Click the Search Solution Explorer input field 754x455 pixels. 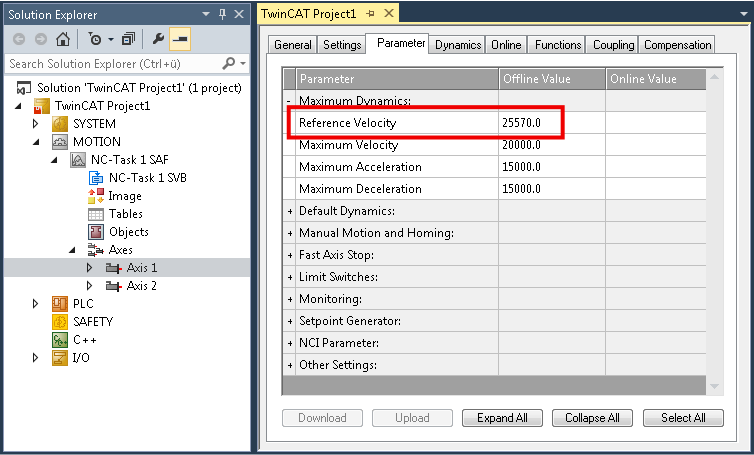(113, 63)
